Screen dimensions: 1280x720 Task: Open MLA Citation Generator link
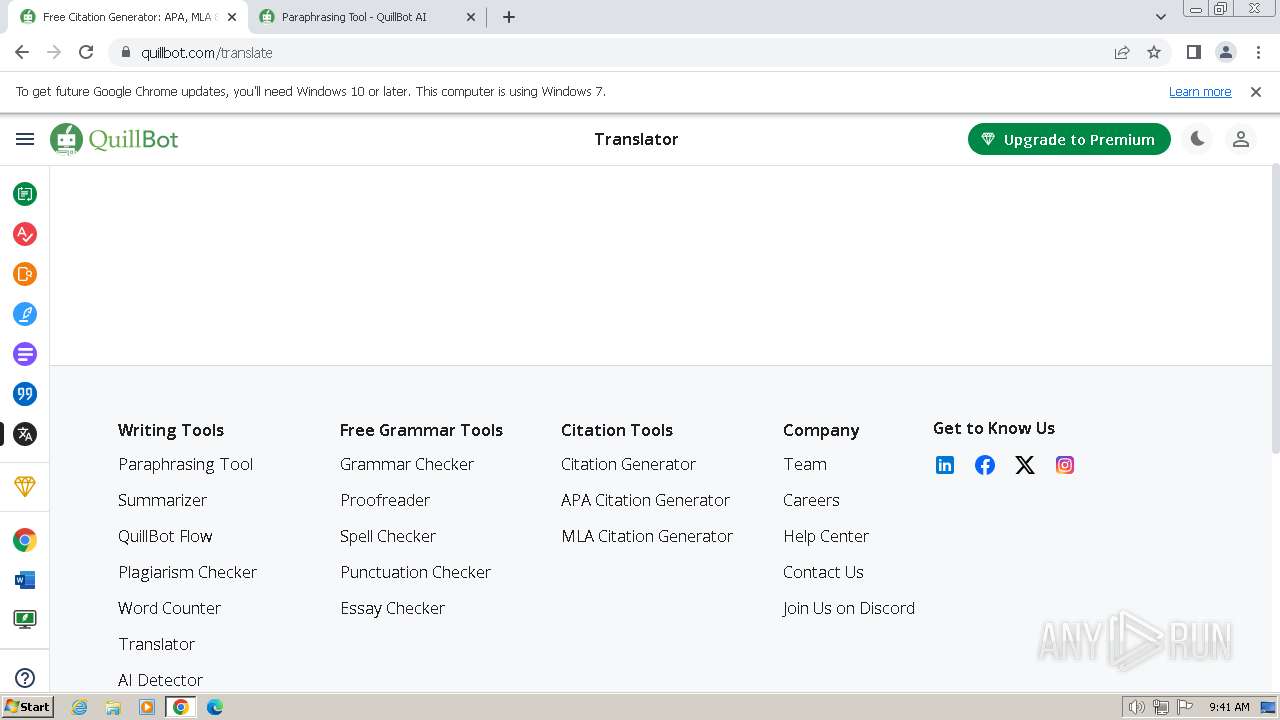pos(647,536)
